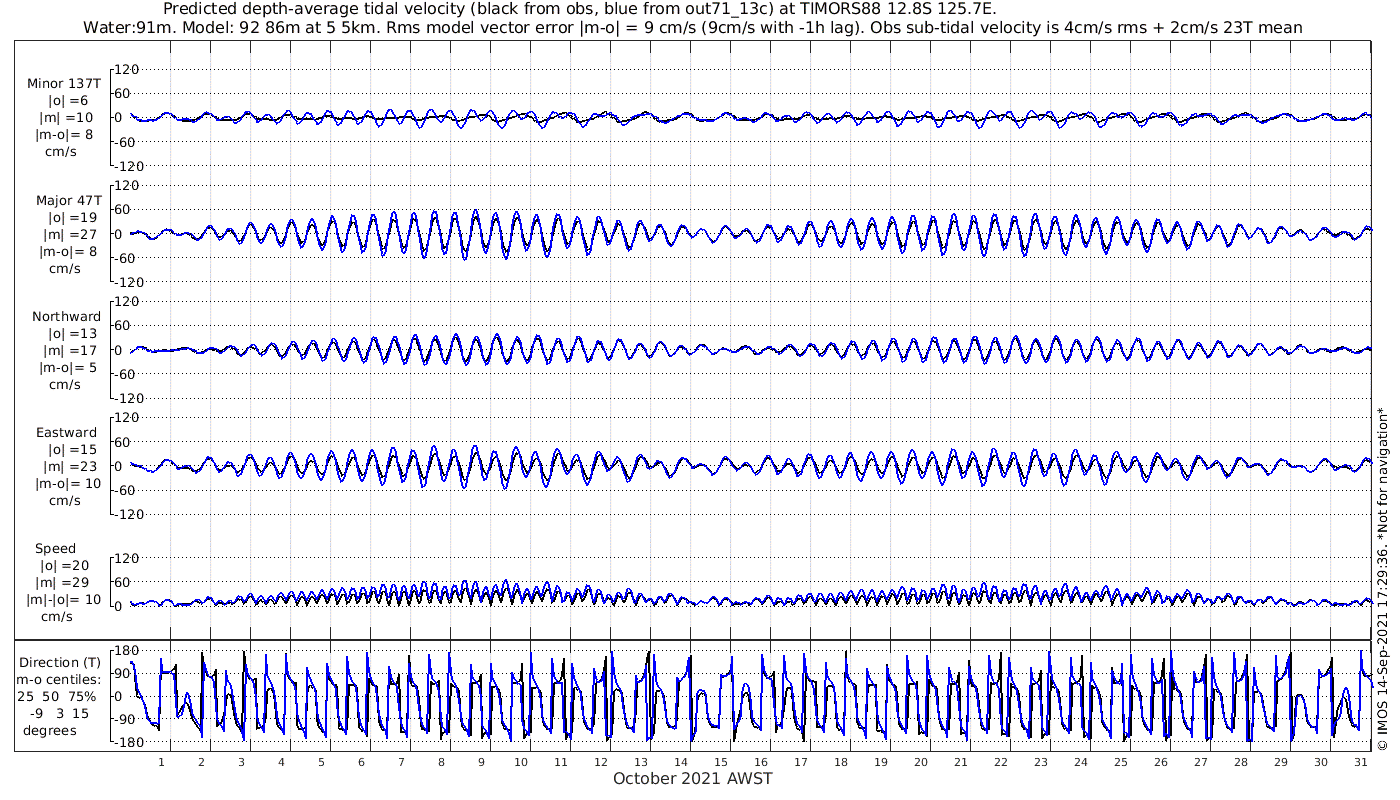
Task: Click day 29 on the x-axis
Action: (1281, 762)
